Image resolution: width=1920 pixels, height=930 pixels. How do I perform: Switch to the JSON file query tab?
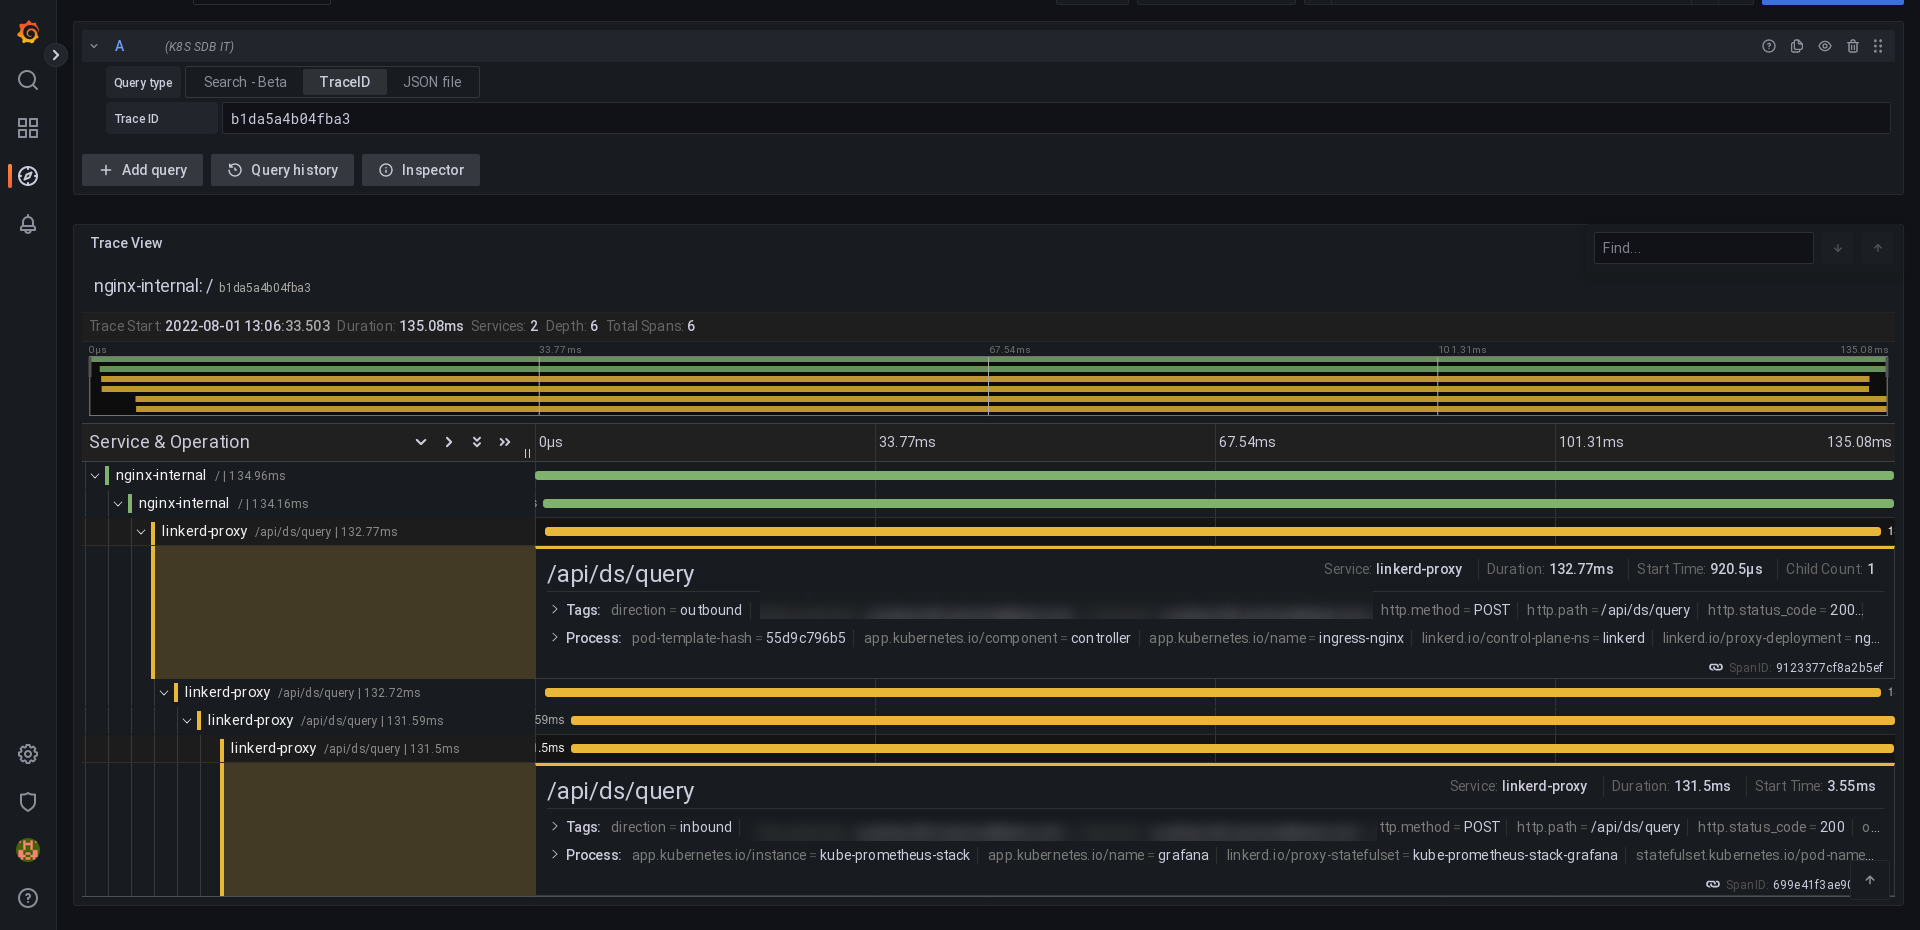(x=432, y=82)
